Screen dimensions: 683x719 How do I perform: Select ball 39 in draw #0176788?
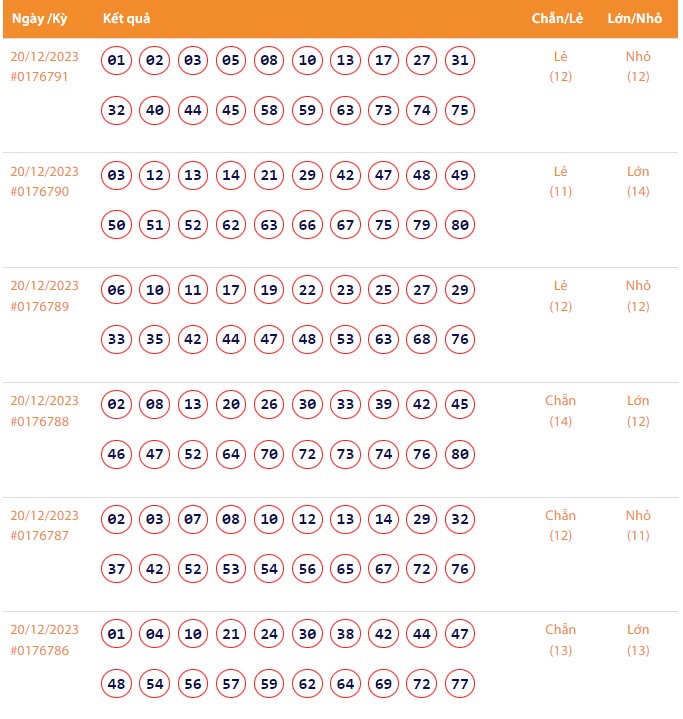384,404
